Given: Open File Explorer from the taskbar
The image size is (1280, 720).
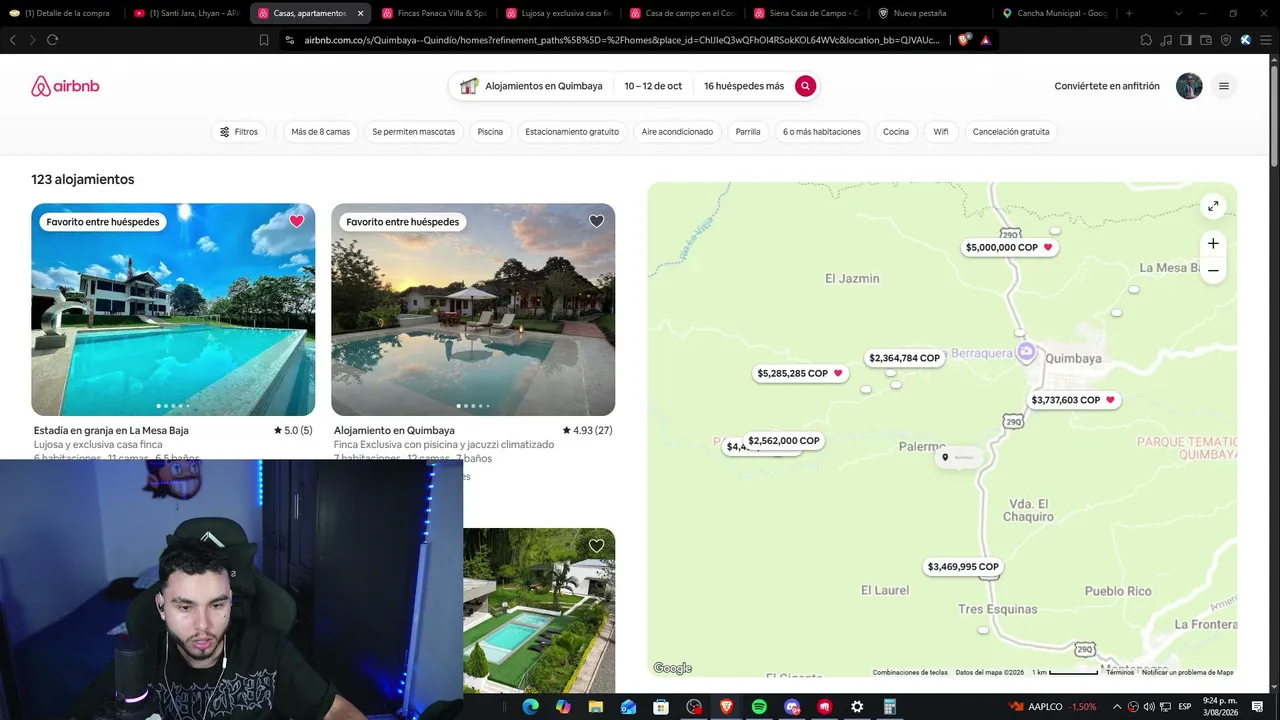Looking at the screenshot, I should pos(595,707).
